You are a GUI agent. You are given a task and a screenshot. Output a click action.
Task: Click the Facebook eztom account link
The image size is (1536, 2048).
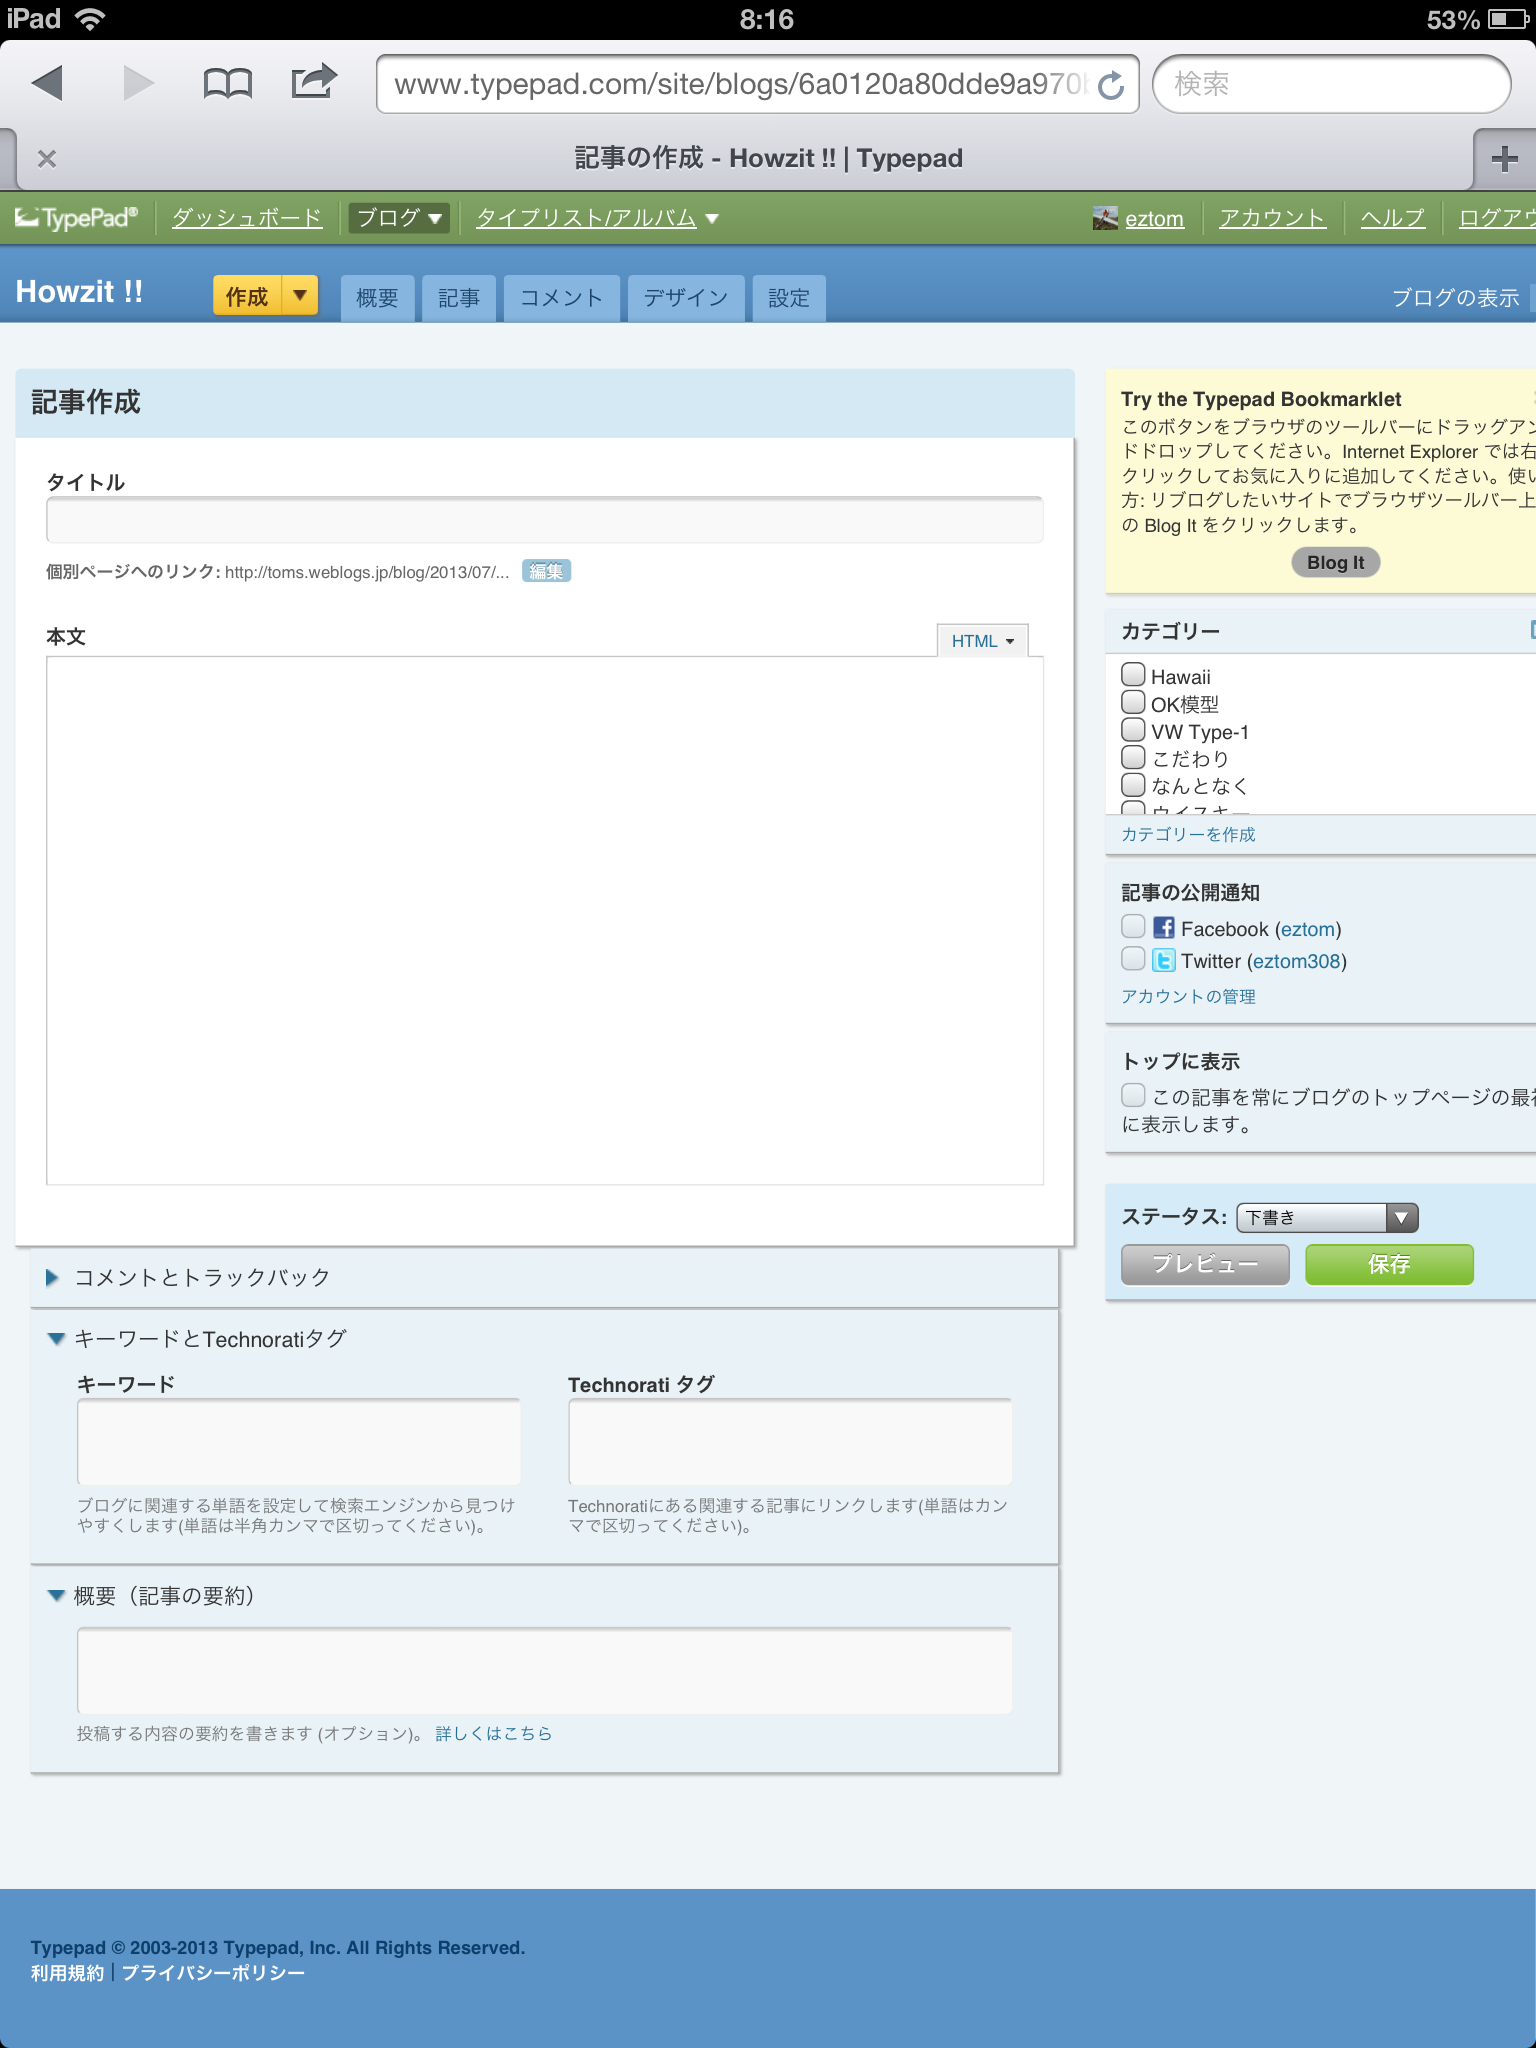click(x=1308, y=929)
